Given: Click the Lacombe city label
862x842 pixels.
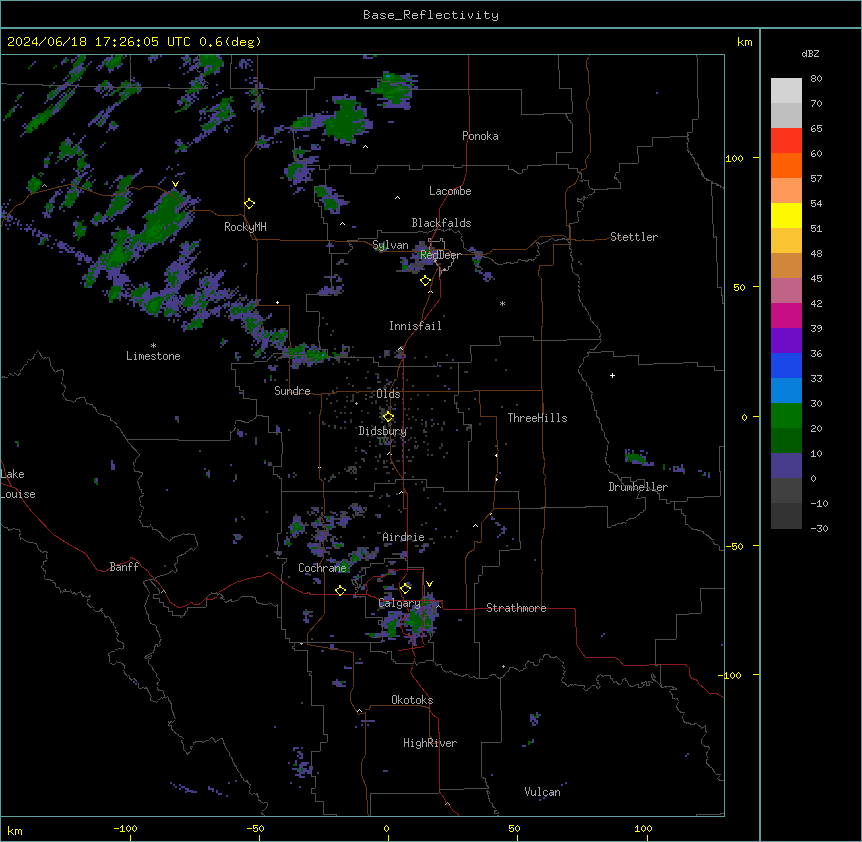Looking at the screenshot, I should coord(450,191).
